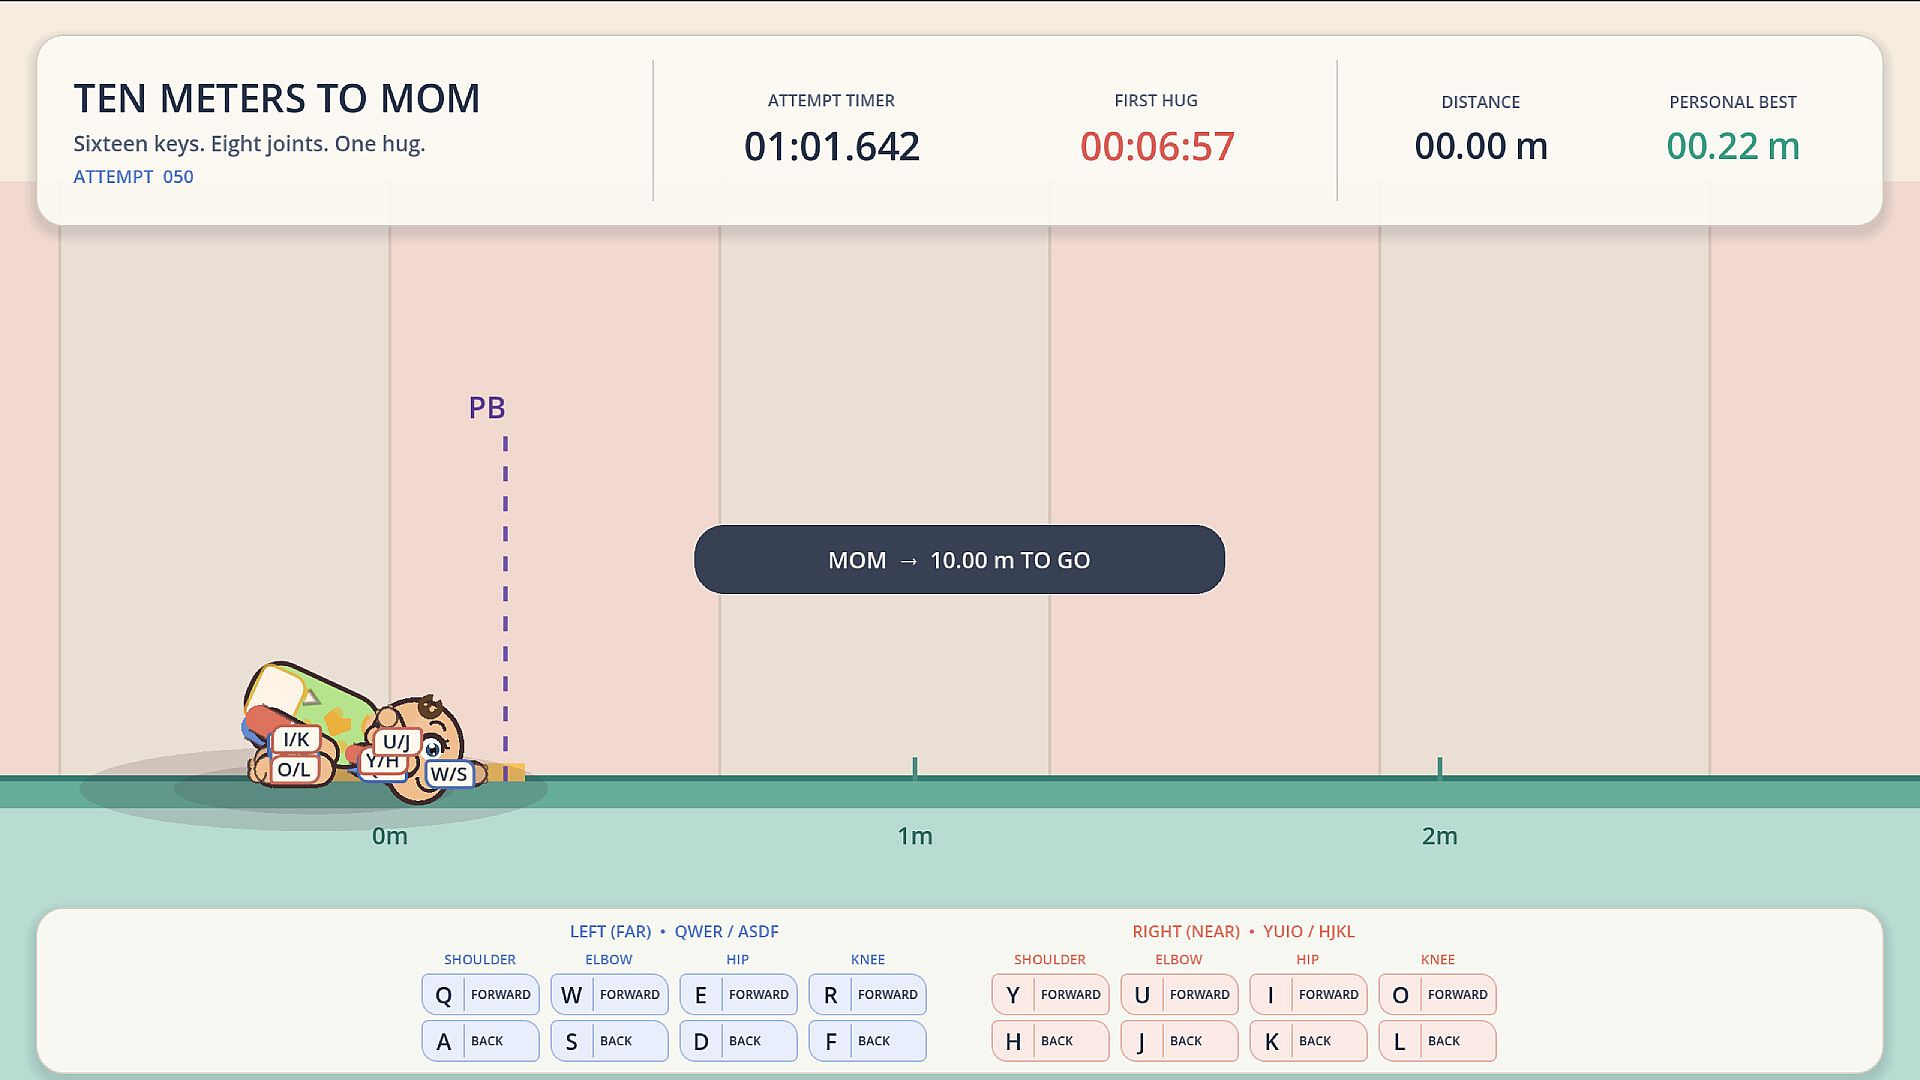
Task: Click the U/J joint label on baby
Action: (x=397, y=741)
